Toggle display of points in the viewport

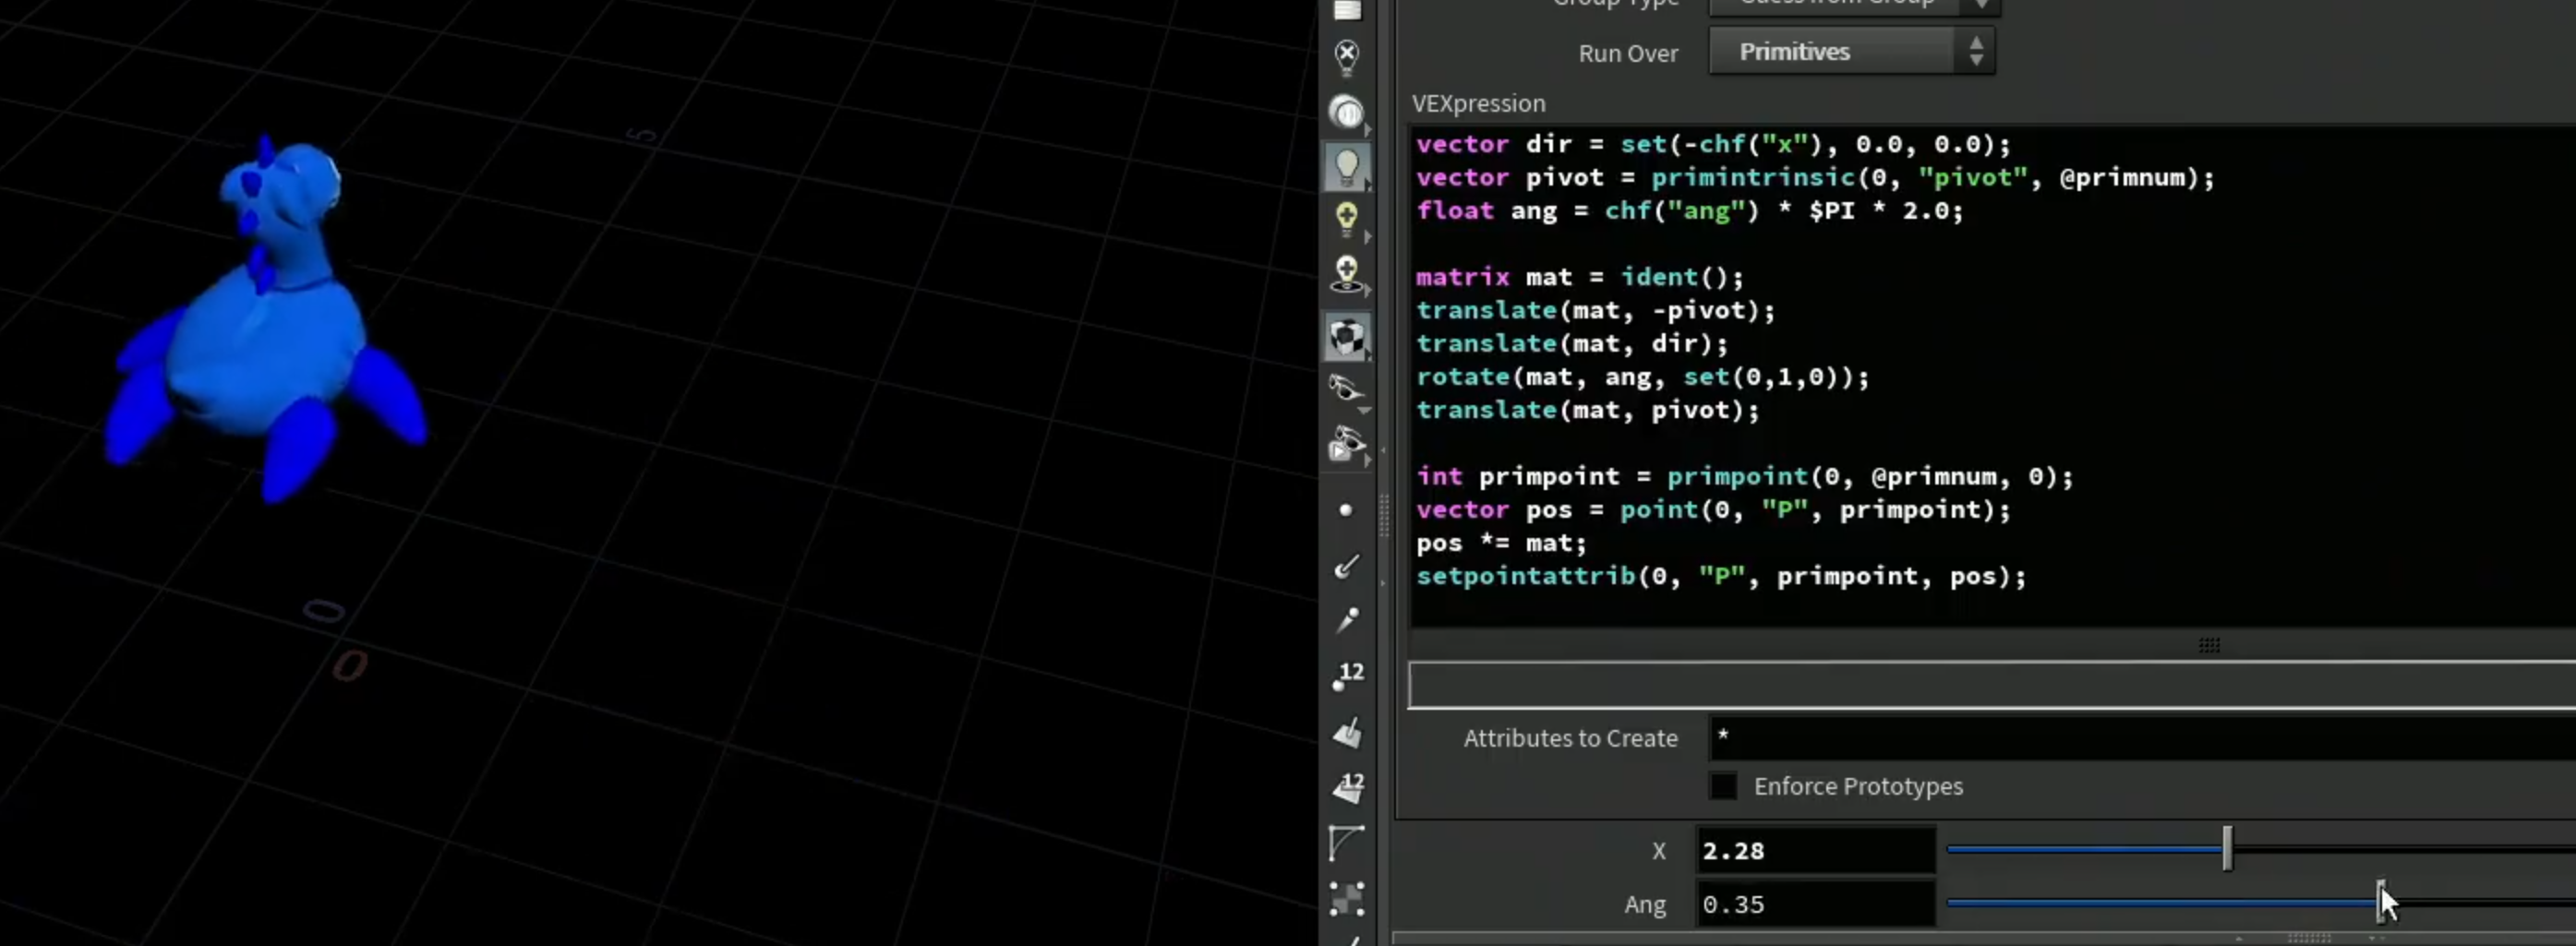click(x=1346, y=510)
